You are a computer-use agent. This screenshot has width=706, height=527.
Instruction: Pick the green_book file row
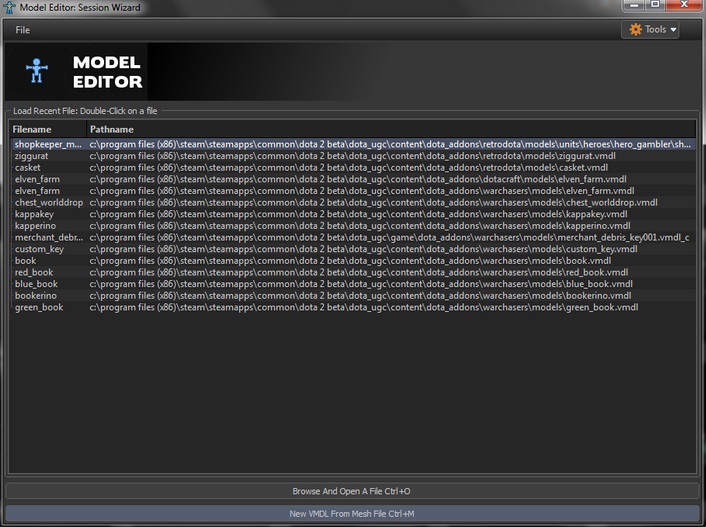tap(38, 307)
